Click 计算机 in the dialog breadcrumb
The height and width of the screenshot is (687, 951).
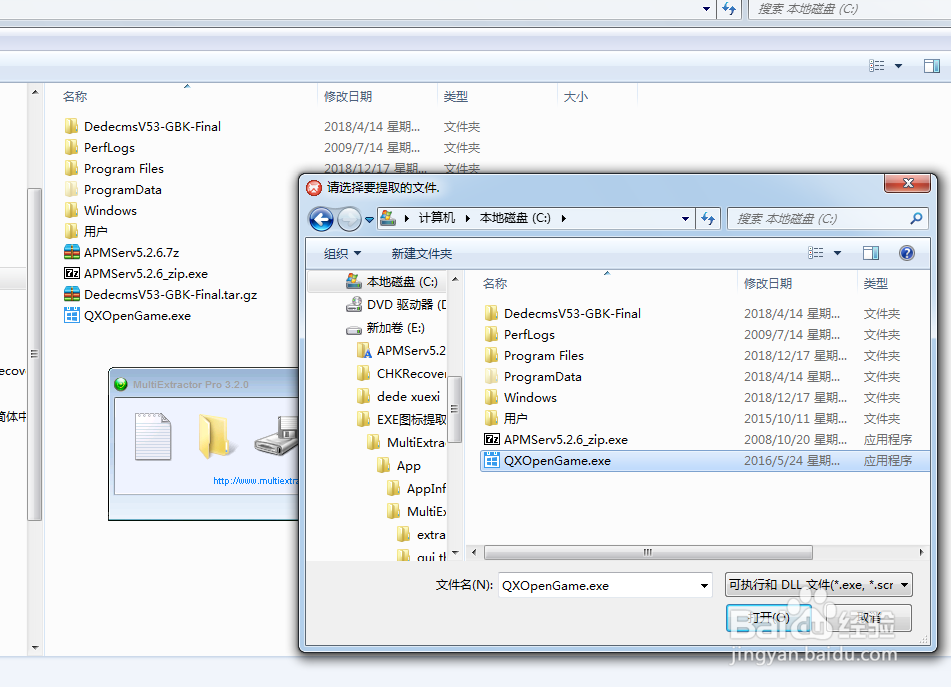pos(437,218)
